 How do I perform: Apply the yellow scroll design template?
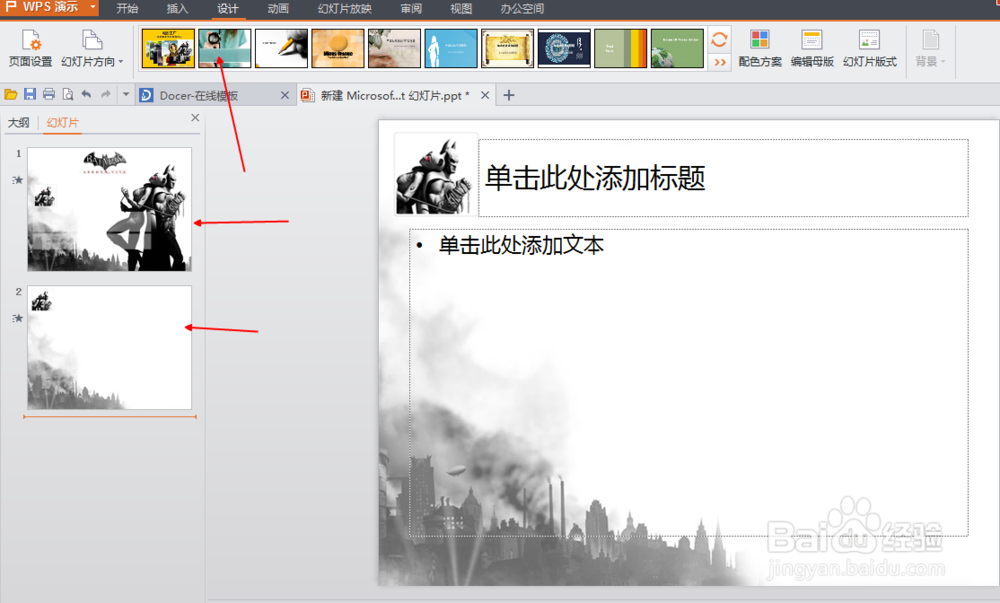tap(508, 48)
